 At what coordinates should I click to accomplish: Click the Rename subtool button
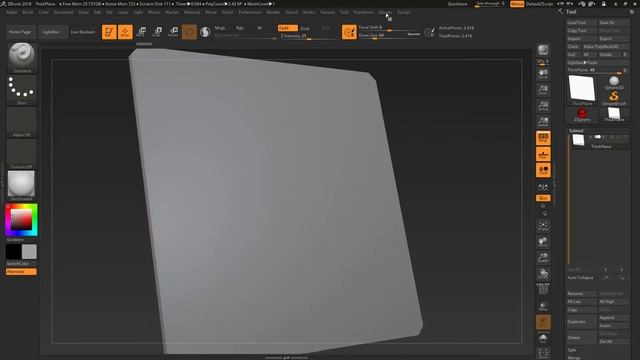582,294
